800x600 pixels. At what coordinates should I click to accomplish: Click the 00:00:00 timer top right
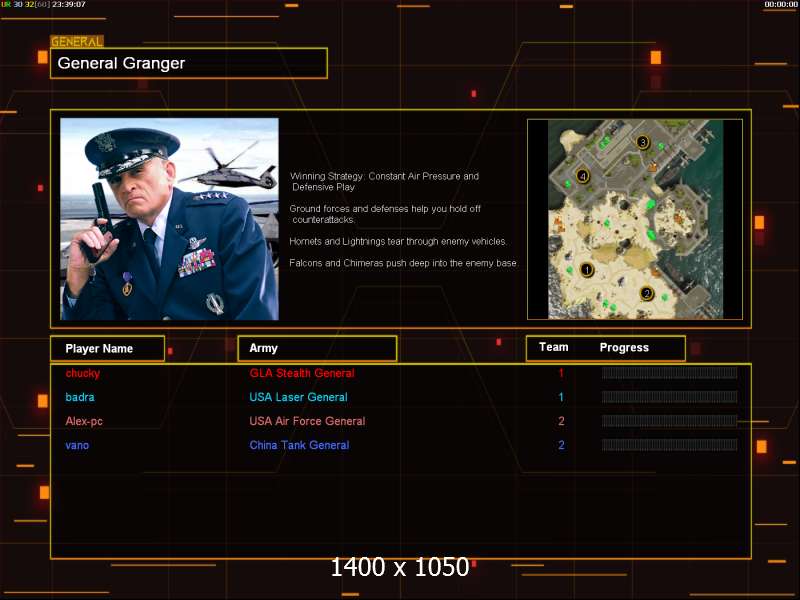coord(781,4)
